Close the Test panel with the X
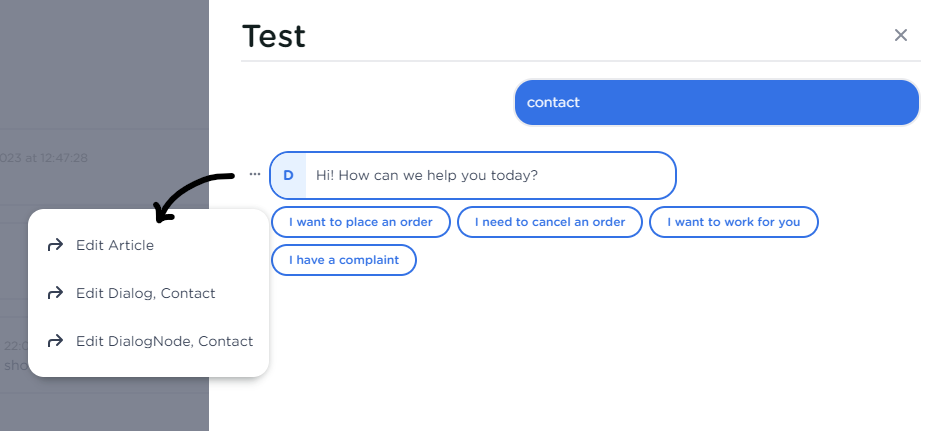Screen dimensions: 938x431 pyautogui.click(x=900, y=35)
